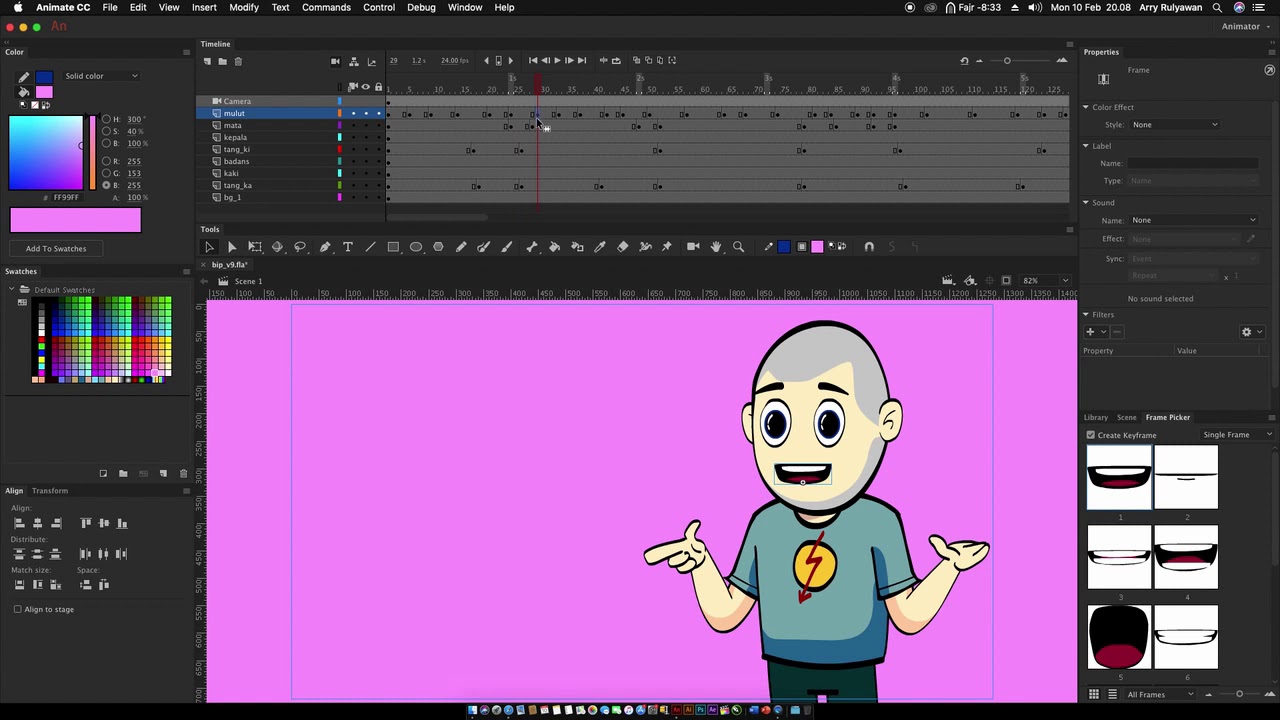The width and height of the screenshot is (1280, 720).
Task: Toggle the camera layer button in Timeline
Action: (x=336, y=61)
